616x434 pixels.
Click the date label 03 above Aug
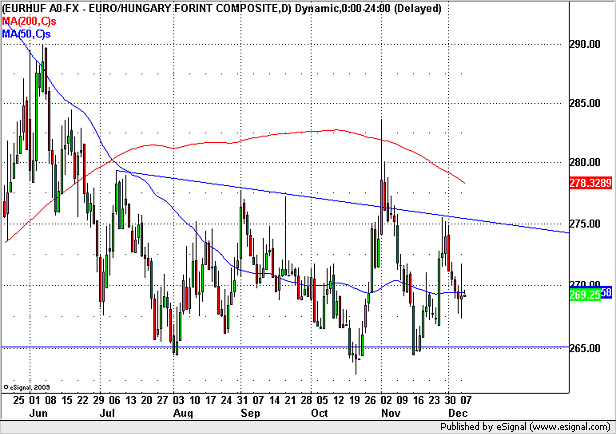(x=178, y=400)
